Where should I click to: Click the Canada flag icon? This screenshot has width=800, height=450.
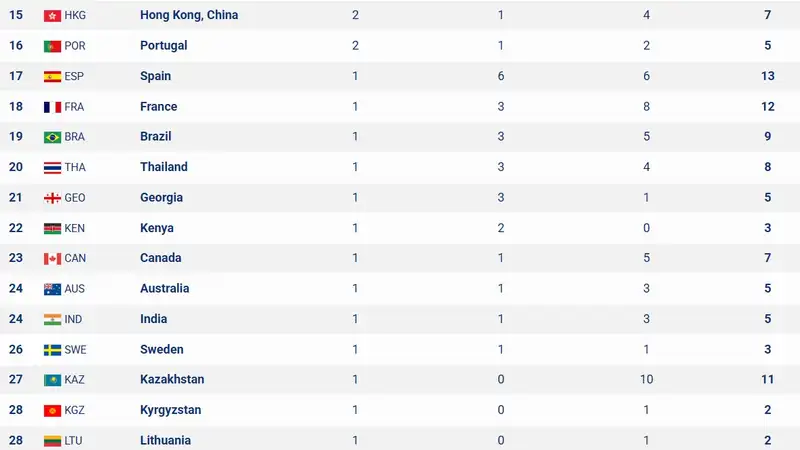click(52, 259)
